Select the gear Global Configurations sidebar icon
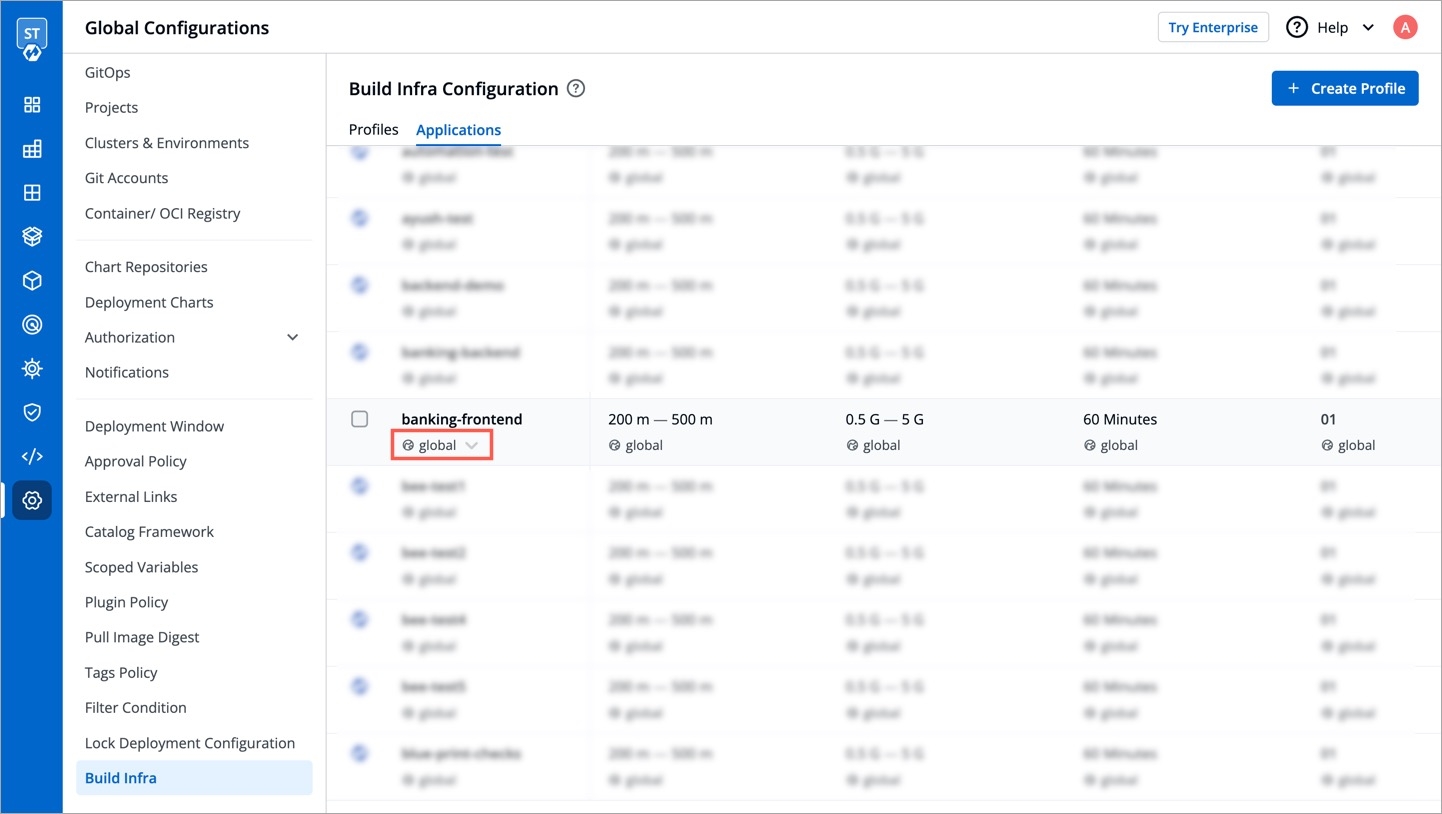This screenshot has height=814, width=1442. pyautogui.click(x=32, y=500)
